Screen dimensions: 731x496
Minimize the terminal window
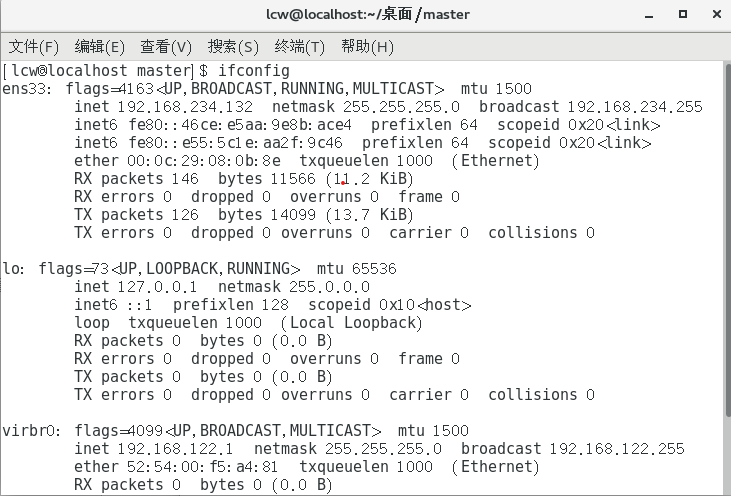click(649, 15)
